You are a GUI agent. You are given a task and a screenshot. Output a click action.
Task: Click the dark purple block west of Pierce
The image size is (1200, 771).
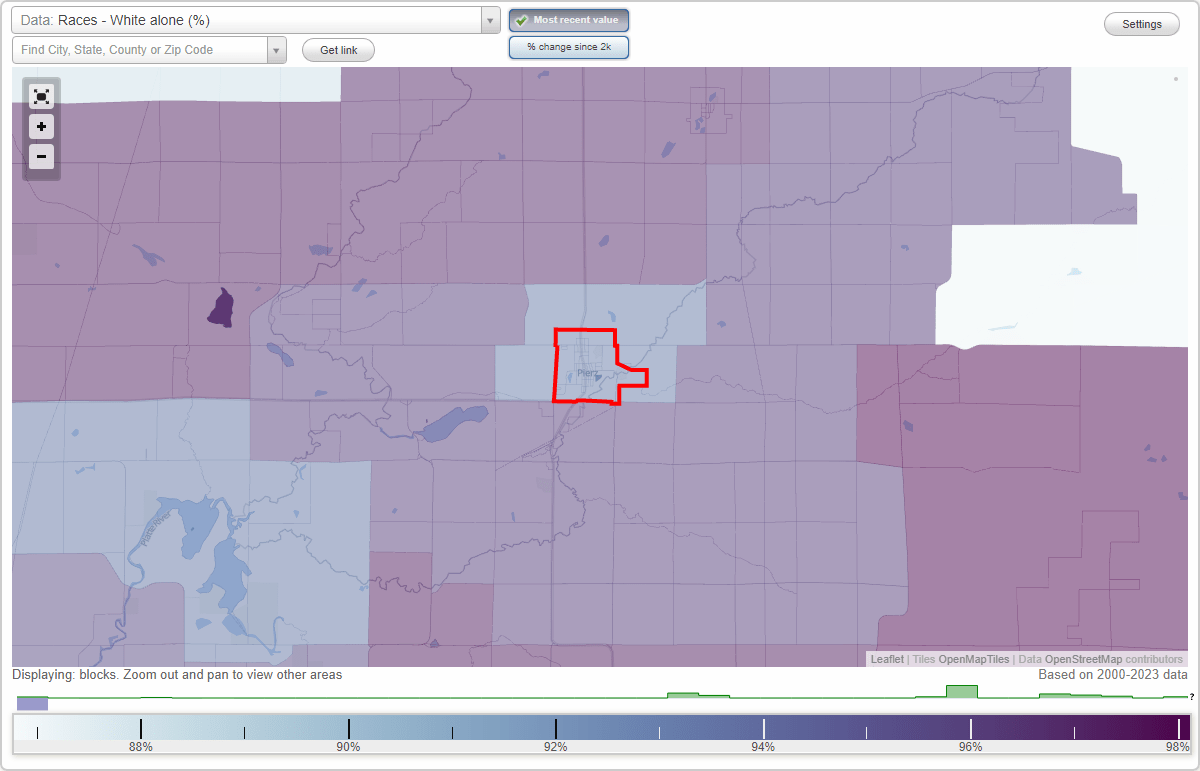pyautogui.click(x=219, y=306)
